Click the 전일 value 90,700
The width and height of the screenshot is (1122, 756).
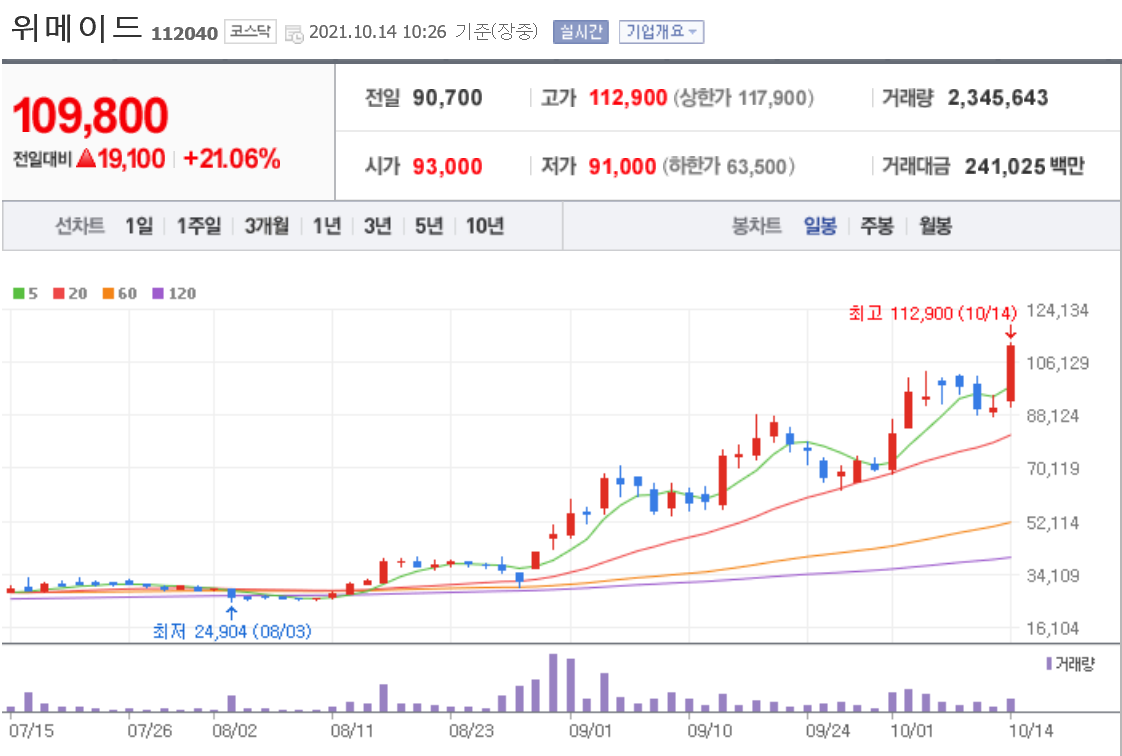447,97
